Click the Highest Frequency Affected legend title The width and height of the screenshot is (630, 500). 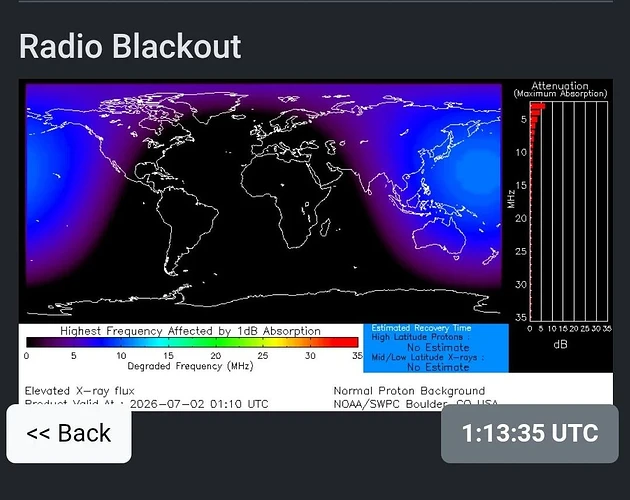(190, 331)
